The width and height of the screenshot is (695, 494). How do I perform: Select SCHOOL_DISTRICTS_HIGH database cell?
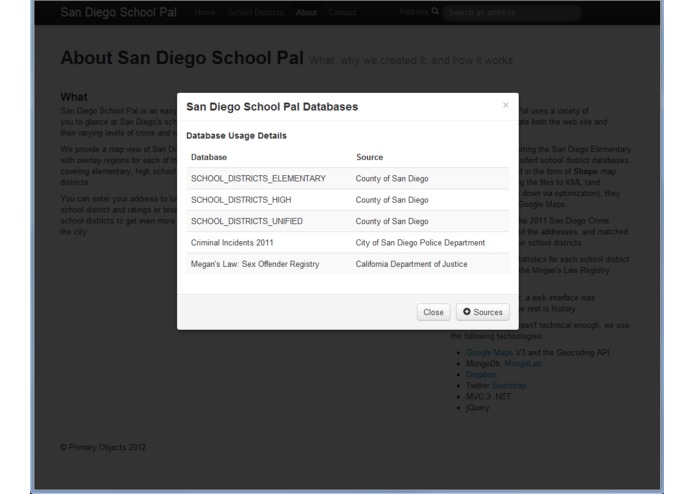(241, 200)
